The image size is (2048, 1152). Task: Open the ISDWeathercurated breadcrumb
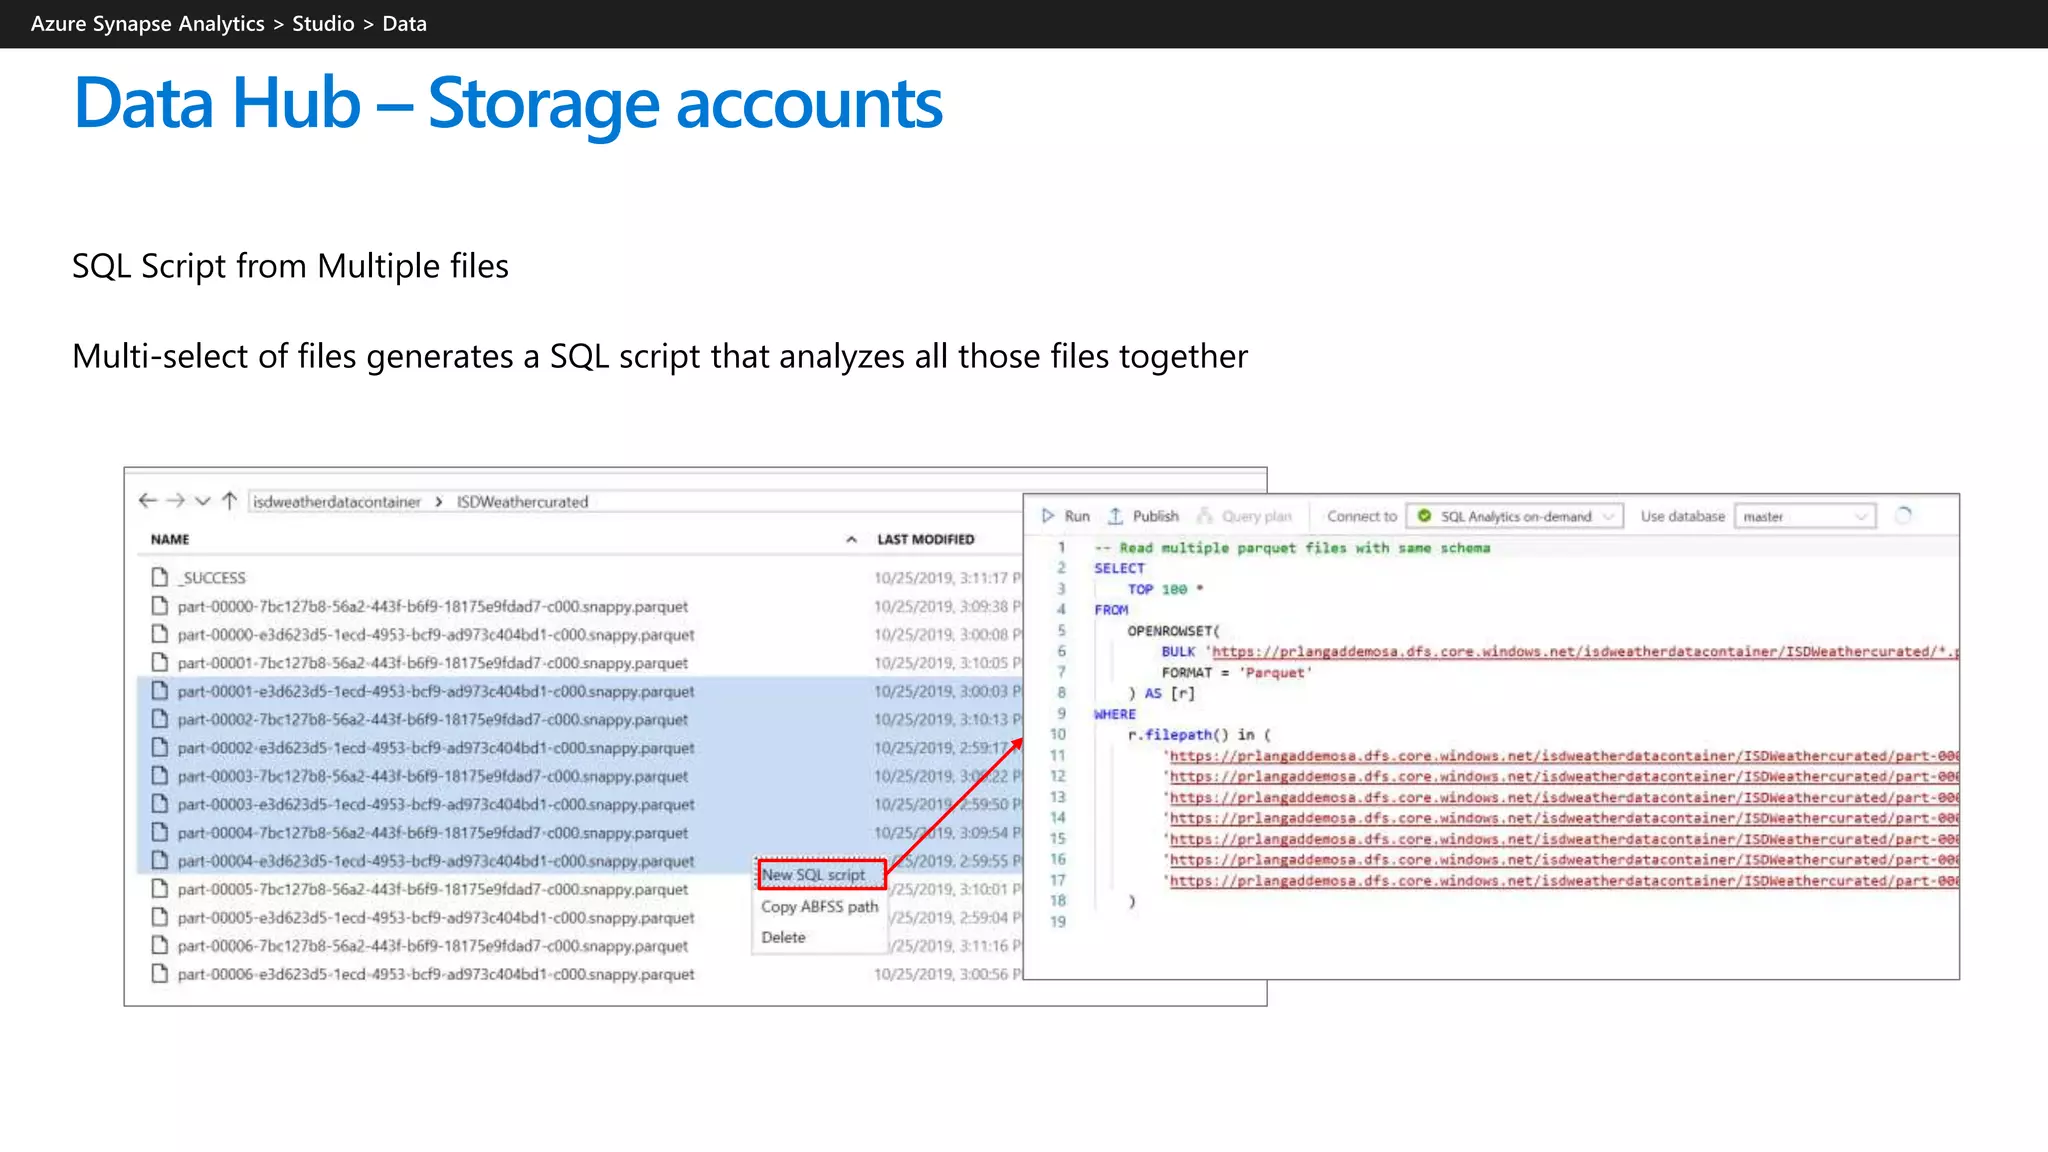(x=522, y=502)
